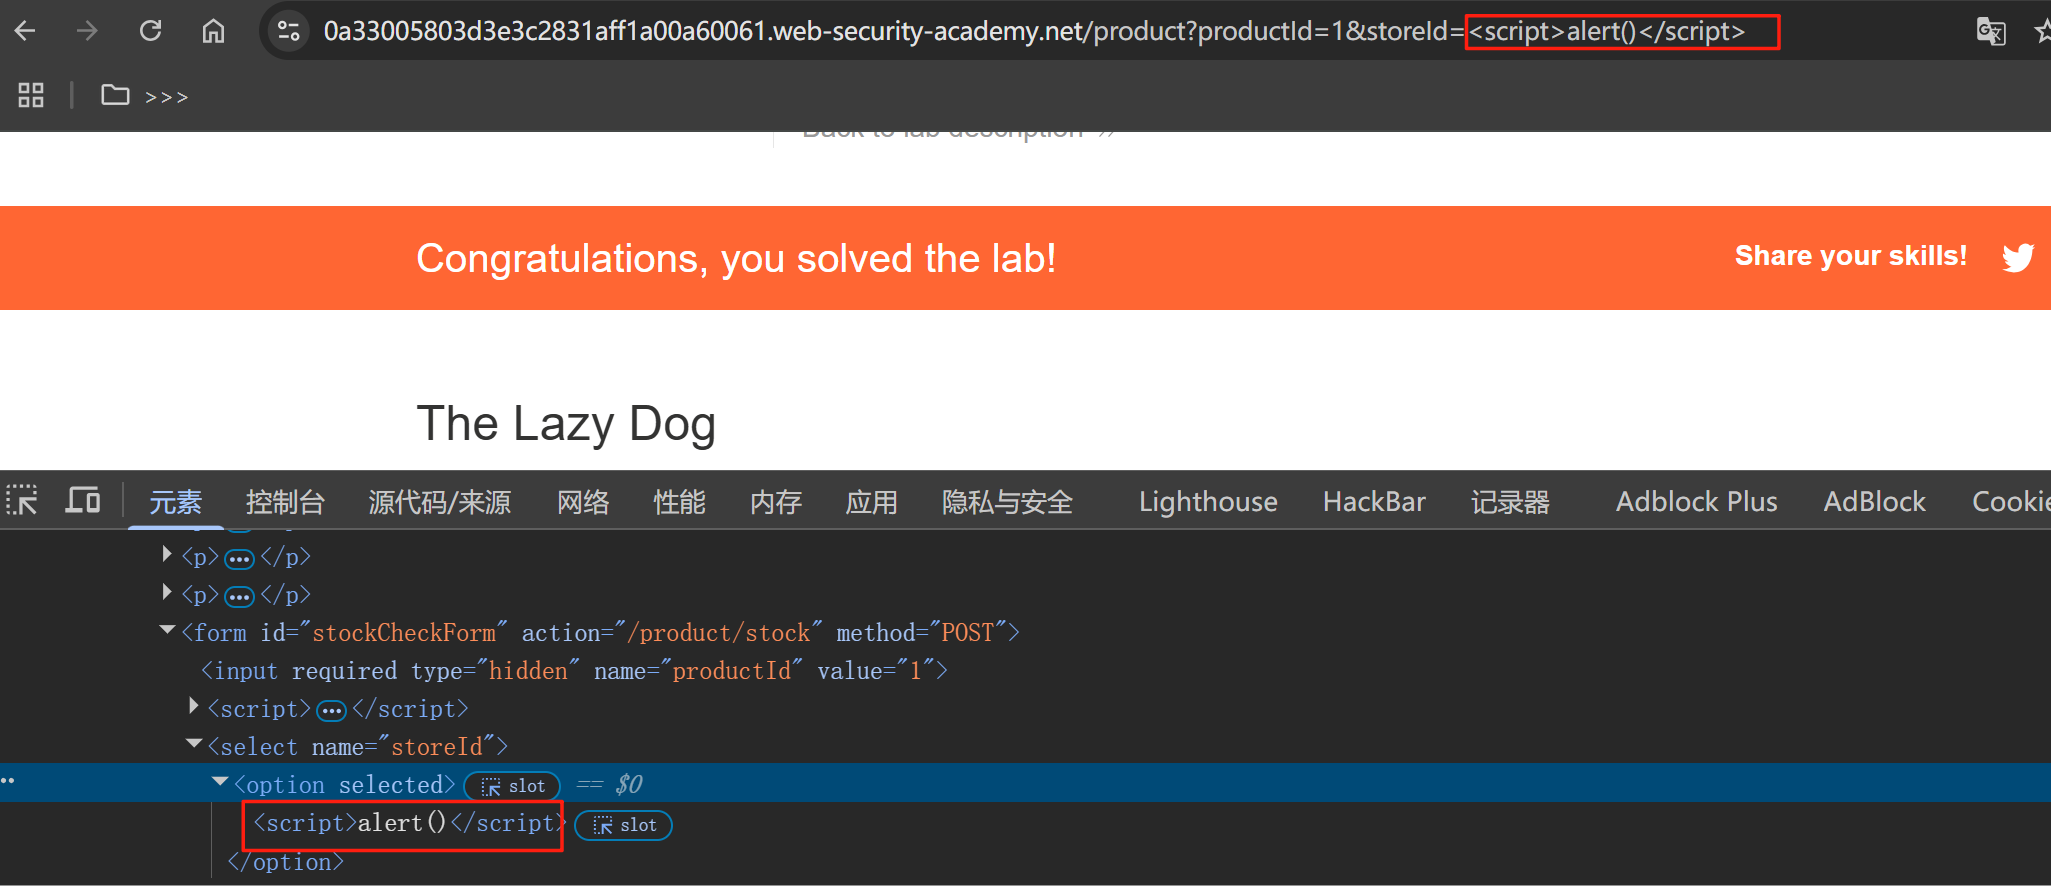Expand the collapsed script node in form

point(194,706)
